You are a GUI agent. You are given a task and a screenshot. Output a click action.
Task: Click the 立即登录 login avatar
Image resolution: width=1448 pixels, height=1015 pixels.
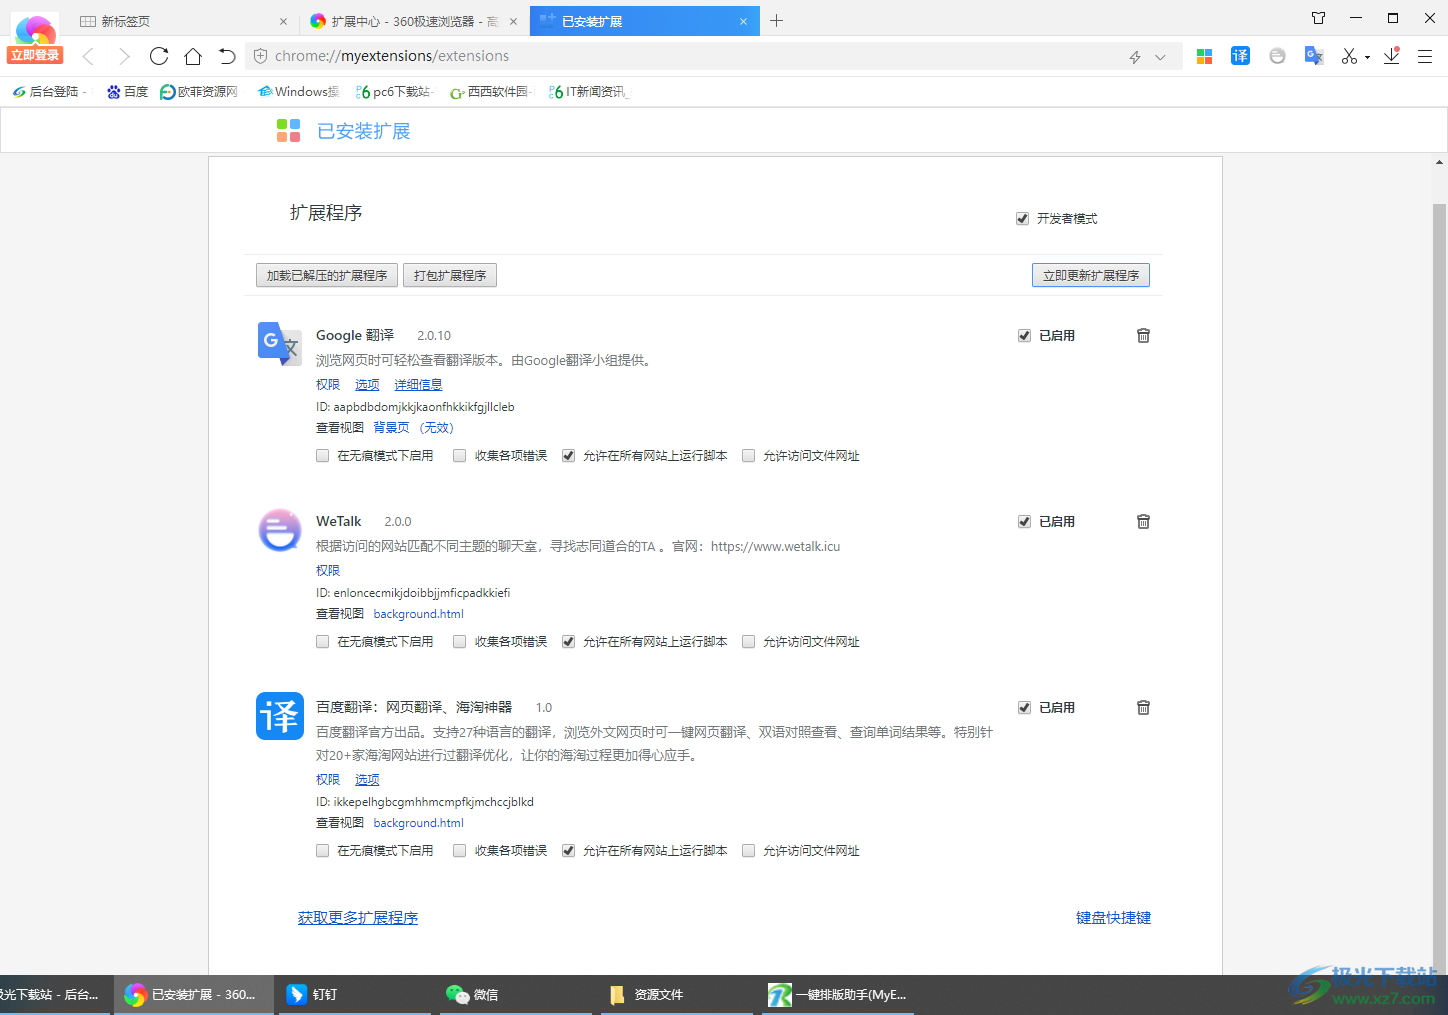pyautogui.click(x=35, y=40)
